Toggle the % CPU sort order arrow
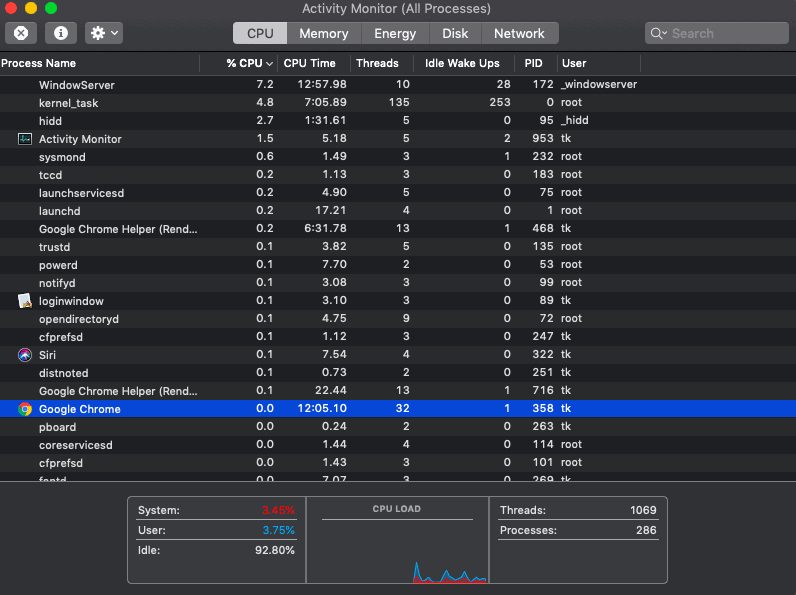This screenshot has width=796, height=595. (x=270, y=64)
